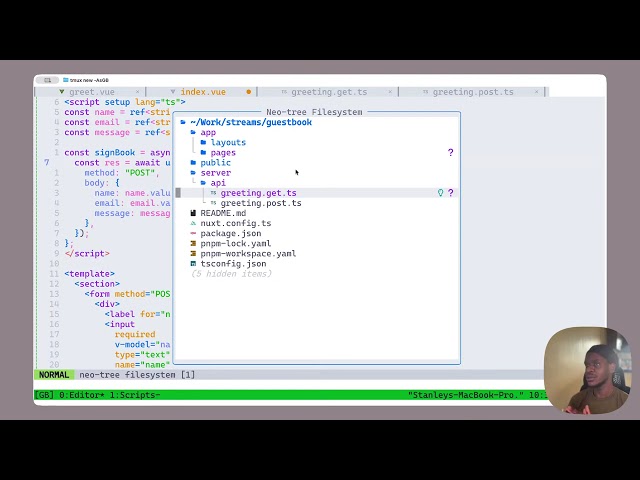
Task: Click the <template> tag line
Action: [89, 274]
